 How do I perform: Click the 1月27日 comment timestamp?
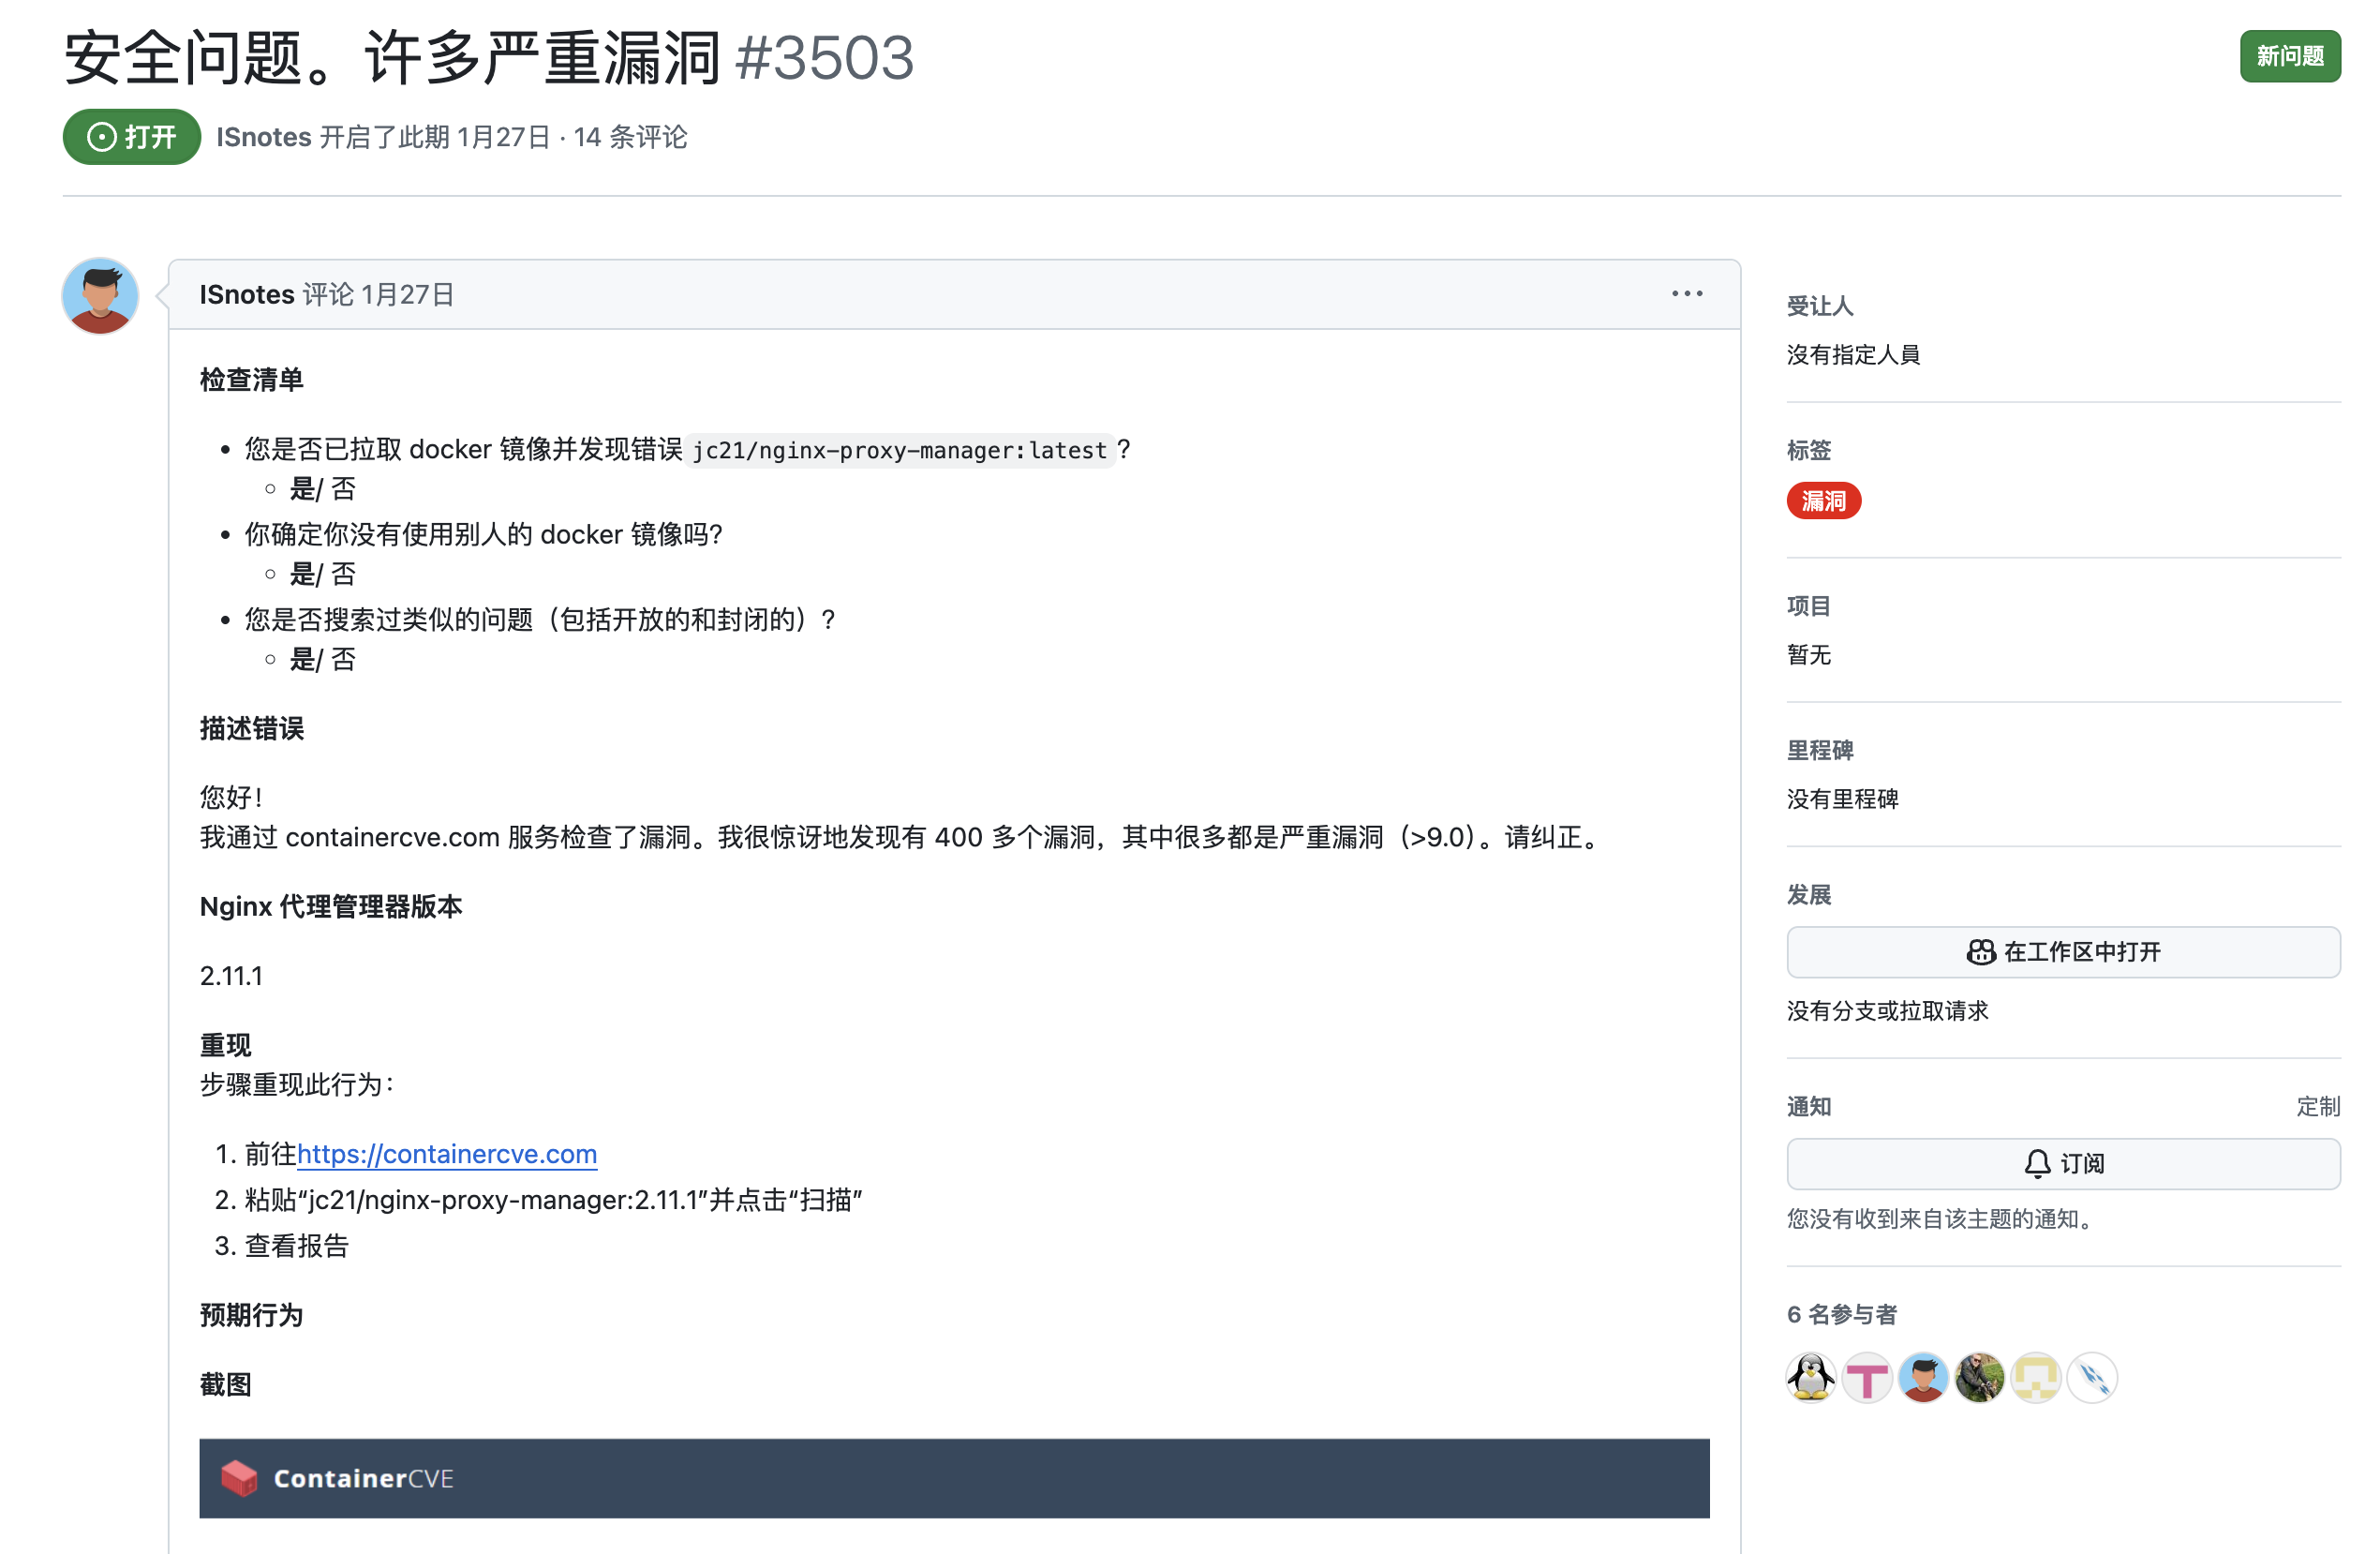[x=407, y=295]
